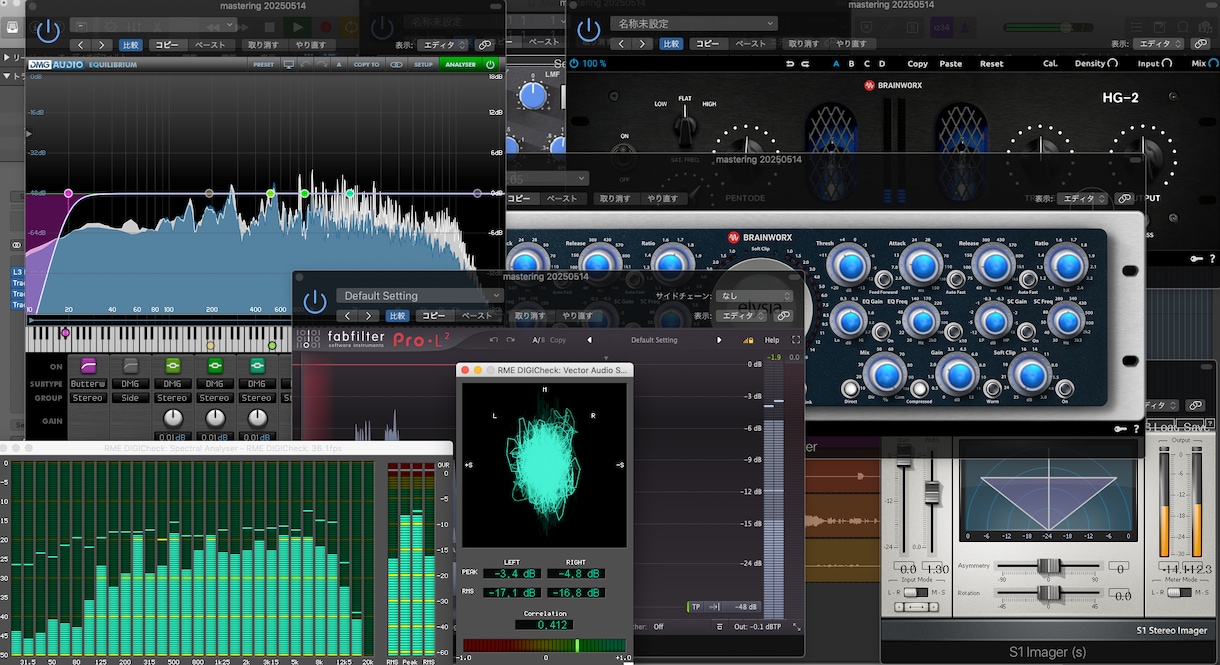Click Pro-L 2 next preset triangle
Screen dimensions: 1220x665
coord(718,340)
